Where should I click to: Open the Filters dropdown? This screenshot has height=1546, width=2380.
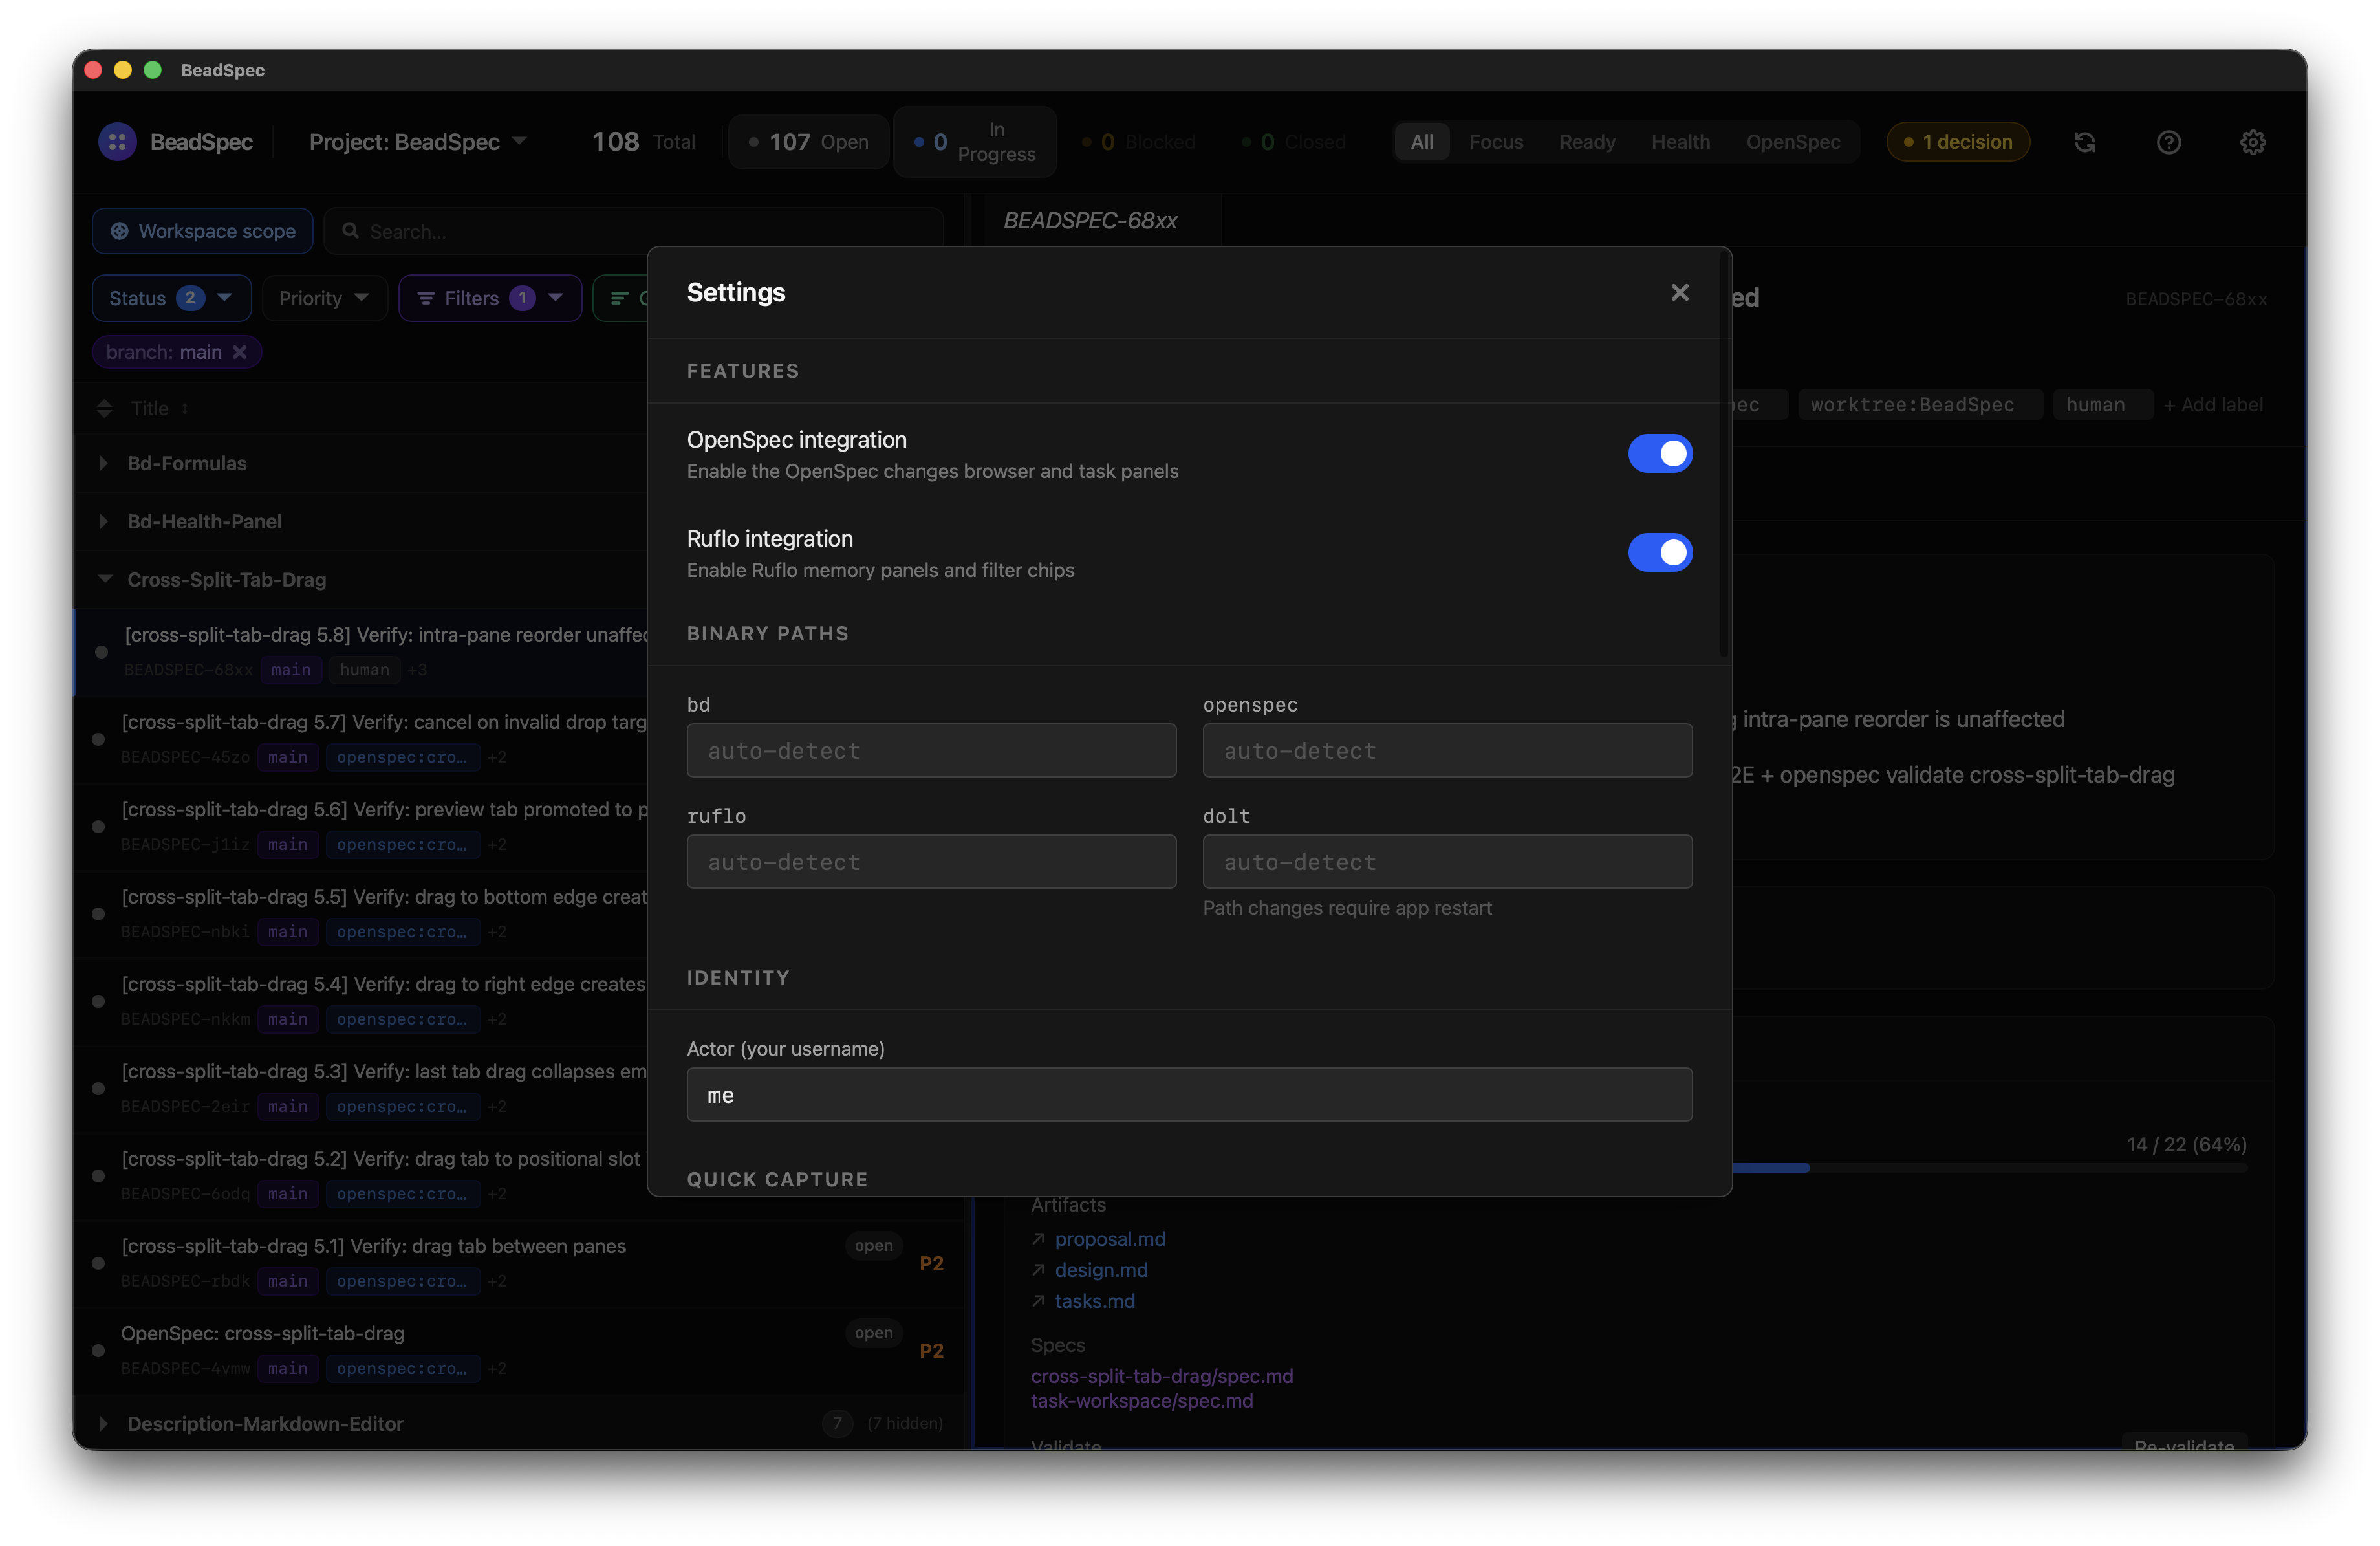490,298
